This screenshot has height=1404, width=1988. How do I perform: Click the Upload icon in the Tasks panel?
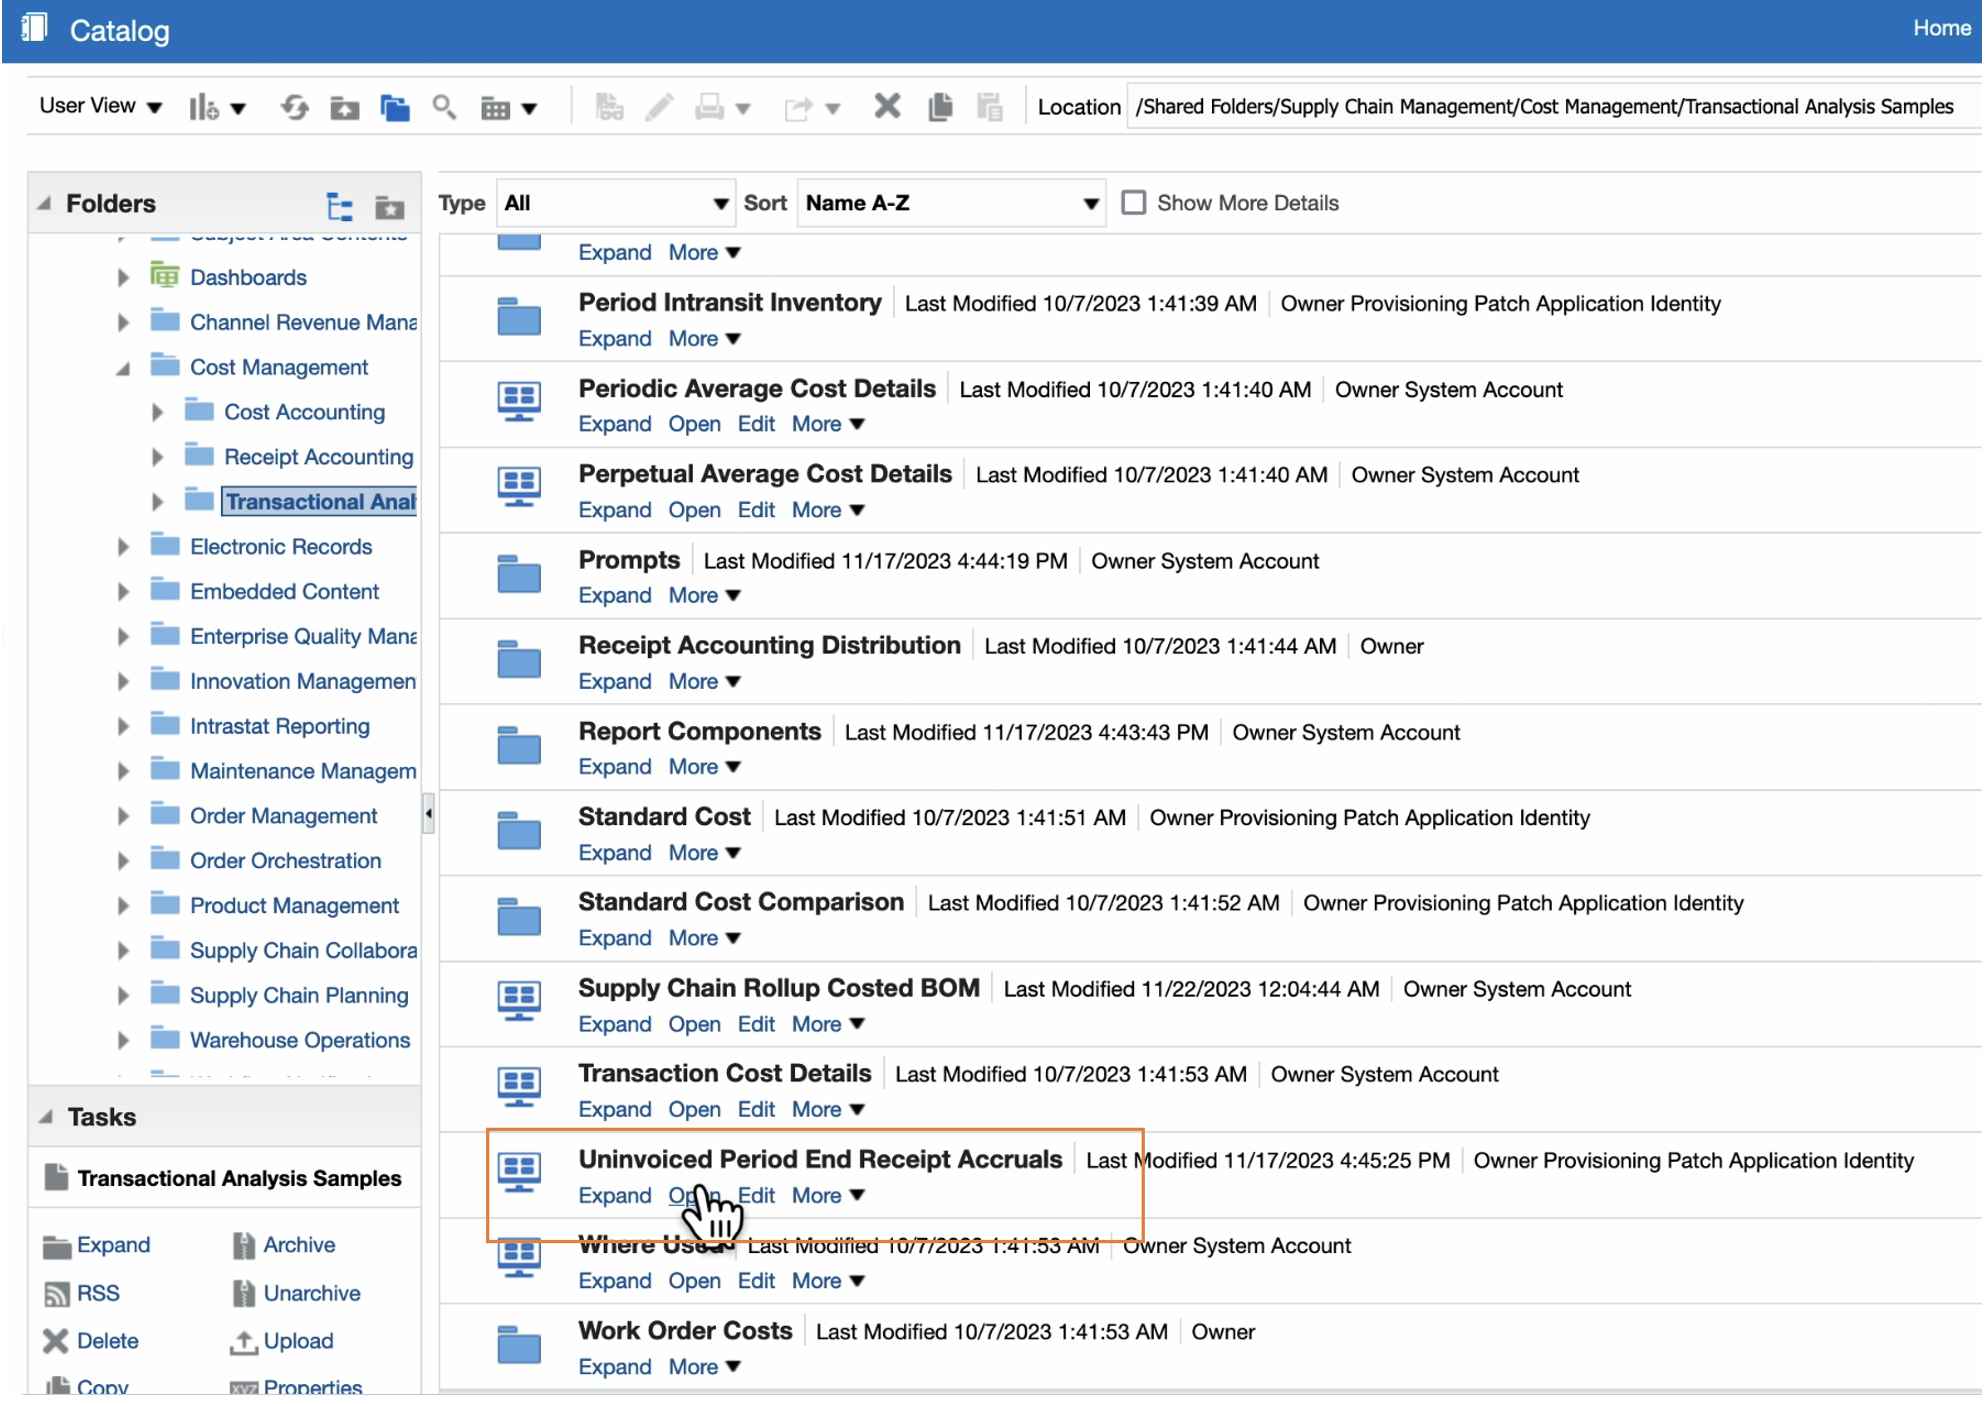244,1340
